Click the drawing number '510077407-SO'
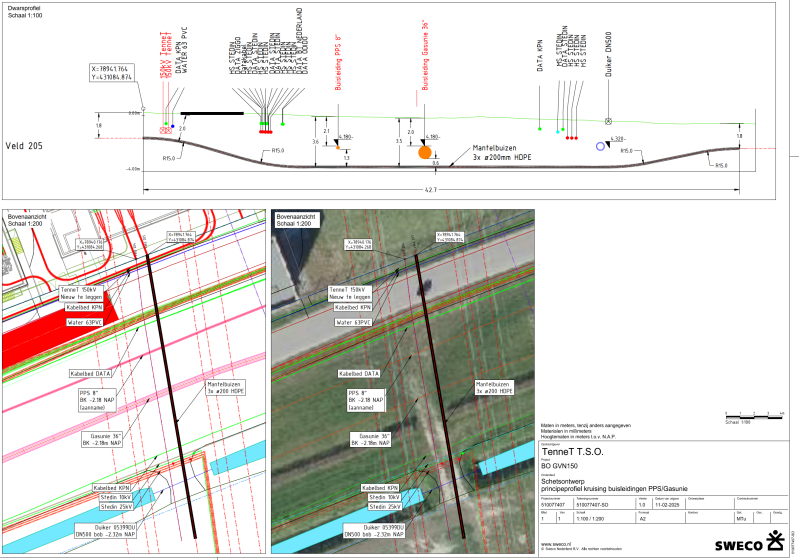The image size is (799, 560). coord(591,505)
